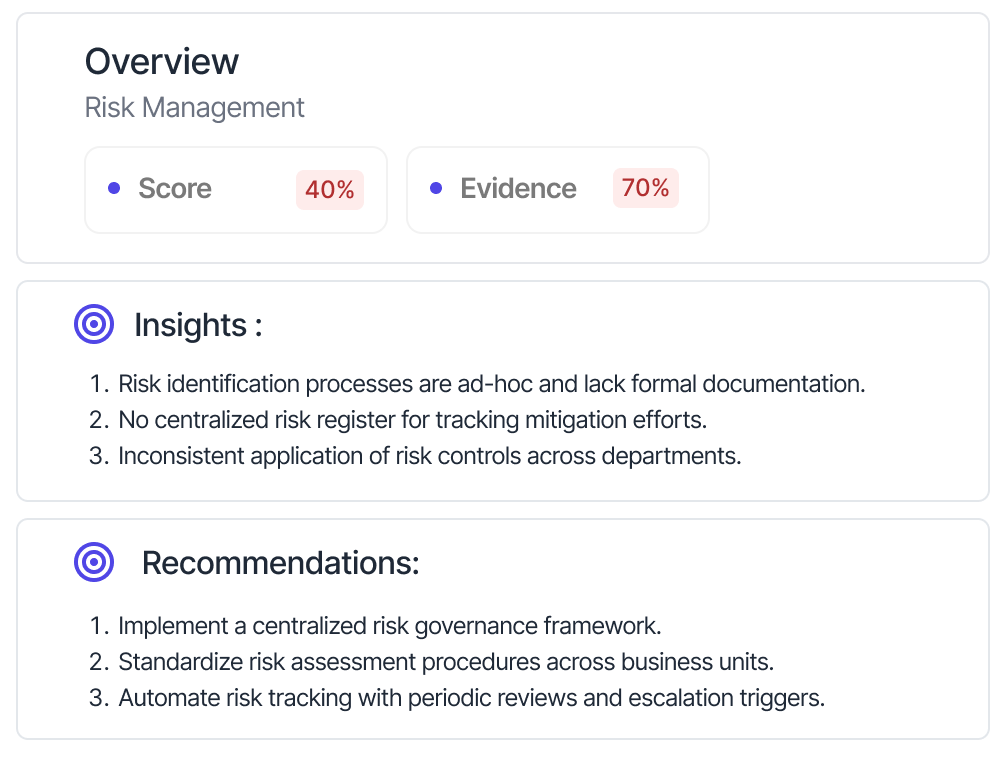
Task: Click the Overview heading
Action: pyautogui.click(x=162, y=61)
